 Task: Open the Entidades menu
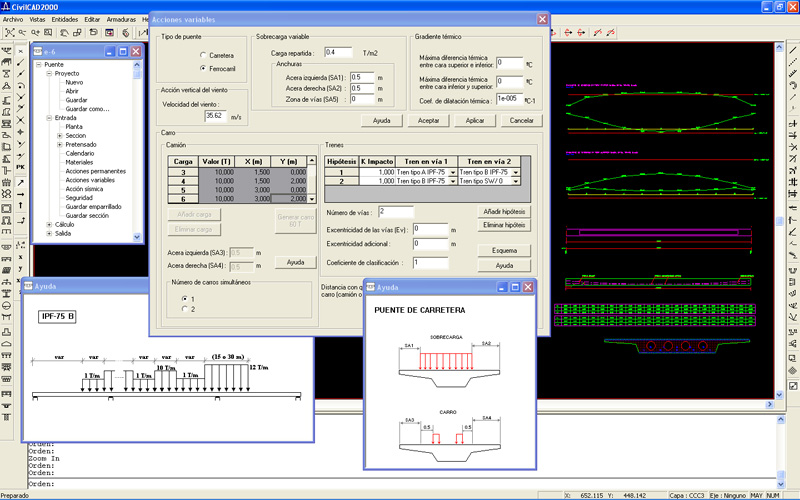[64, 19]
